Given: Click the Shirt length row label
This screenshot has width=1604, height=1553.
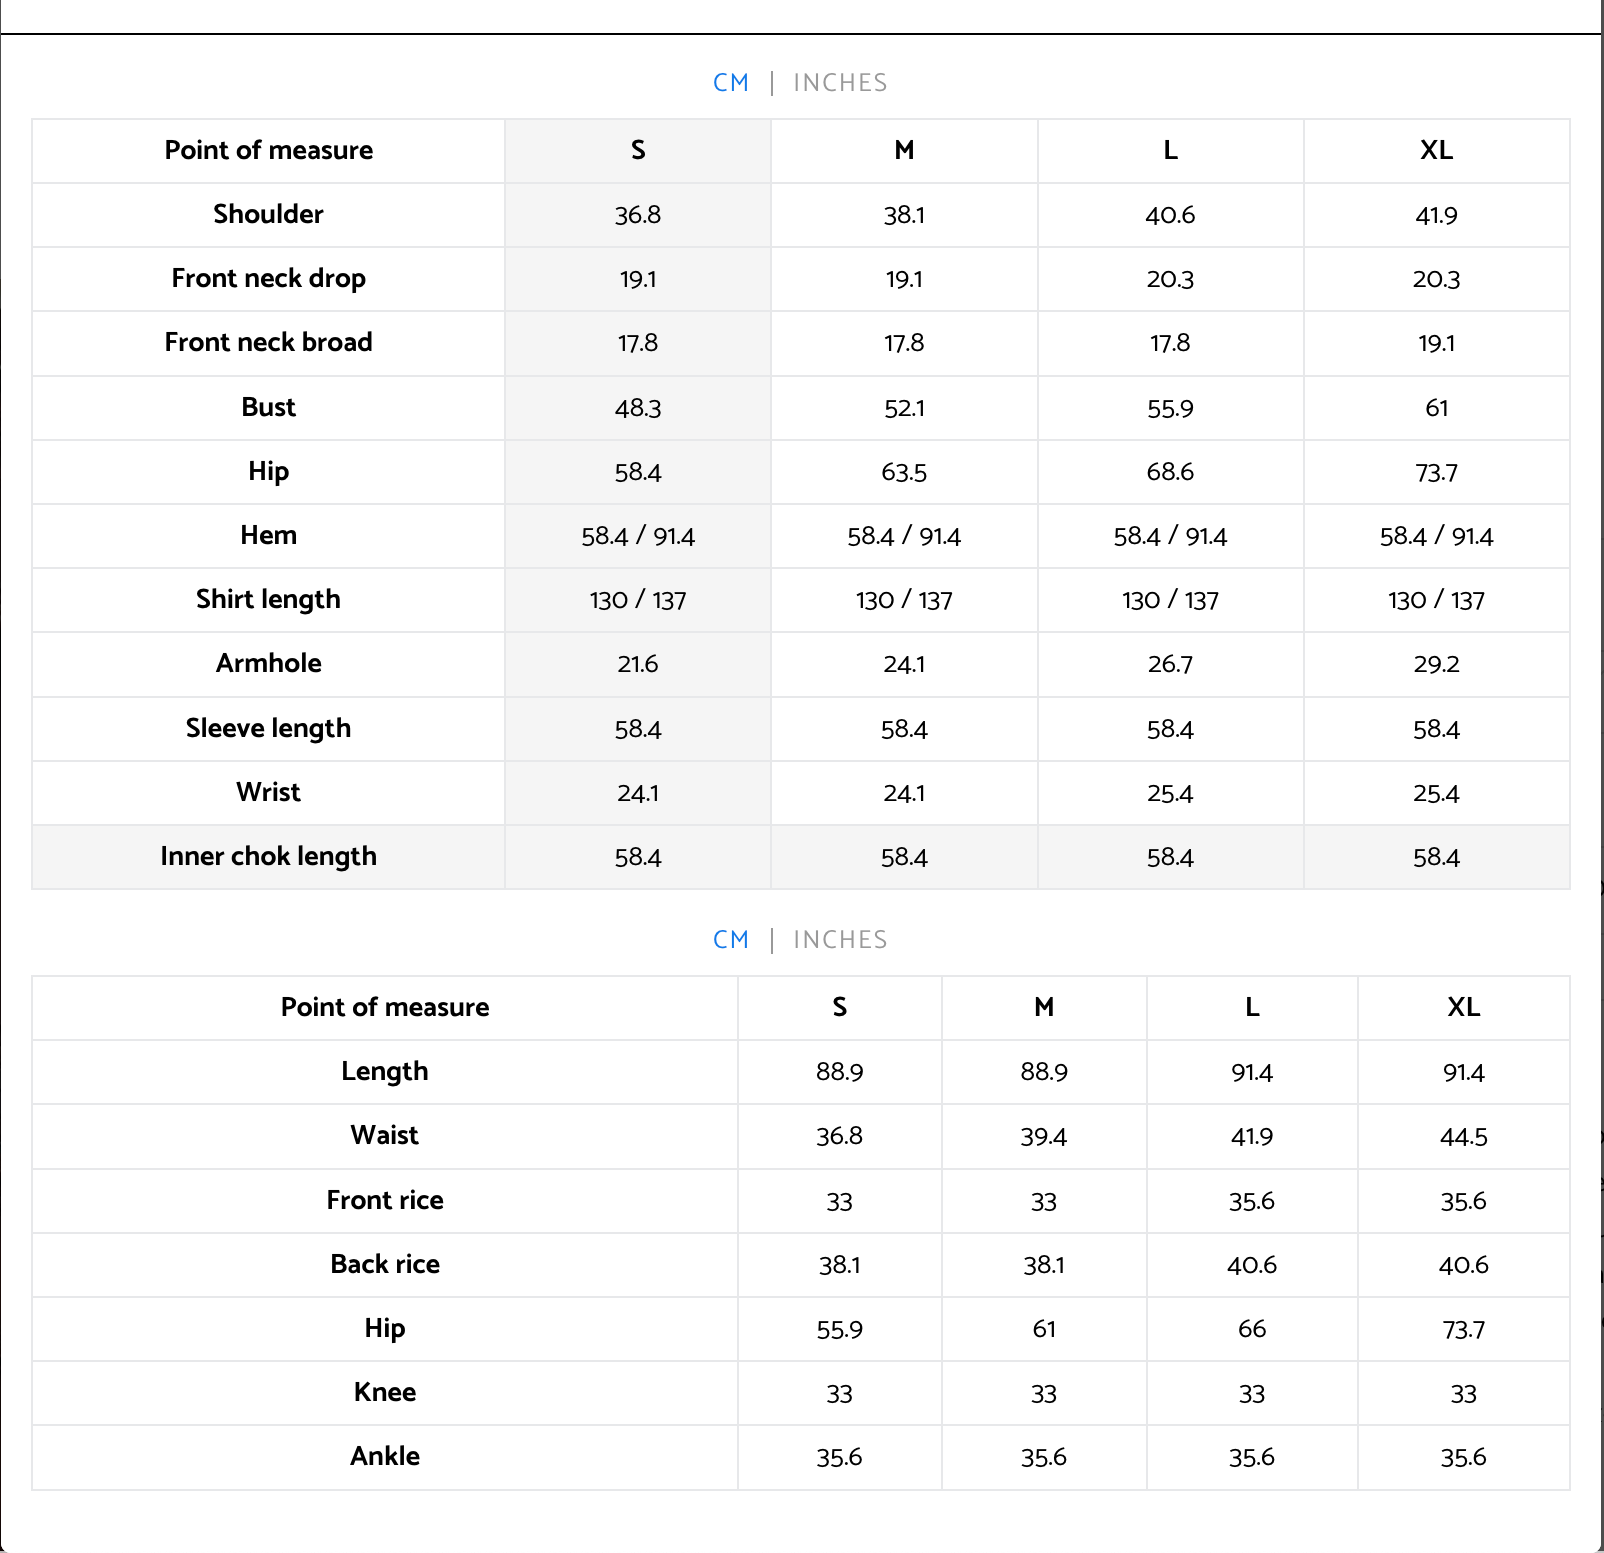Looking at the screenshot, I should 268,599.
